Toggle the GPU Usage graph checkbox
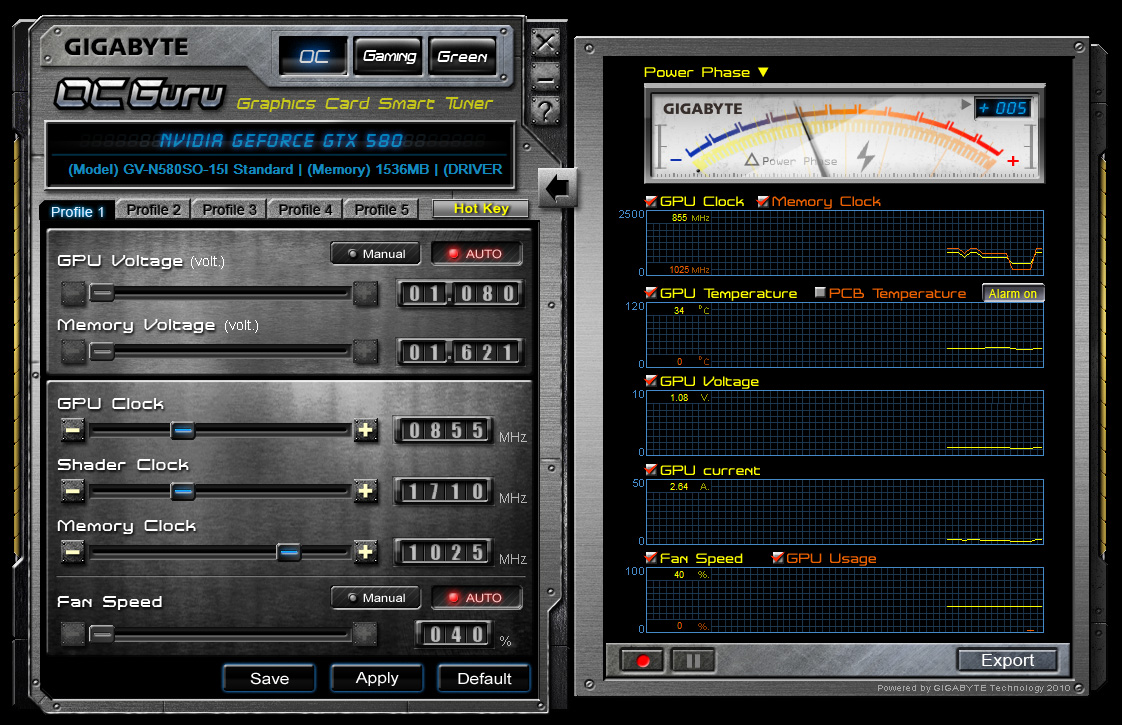Image resolution: width=1122 pixels, height=725 pixels. tap(778, 558)
